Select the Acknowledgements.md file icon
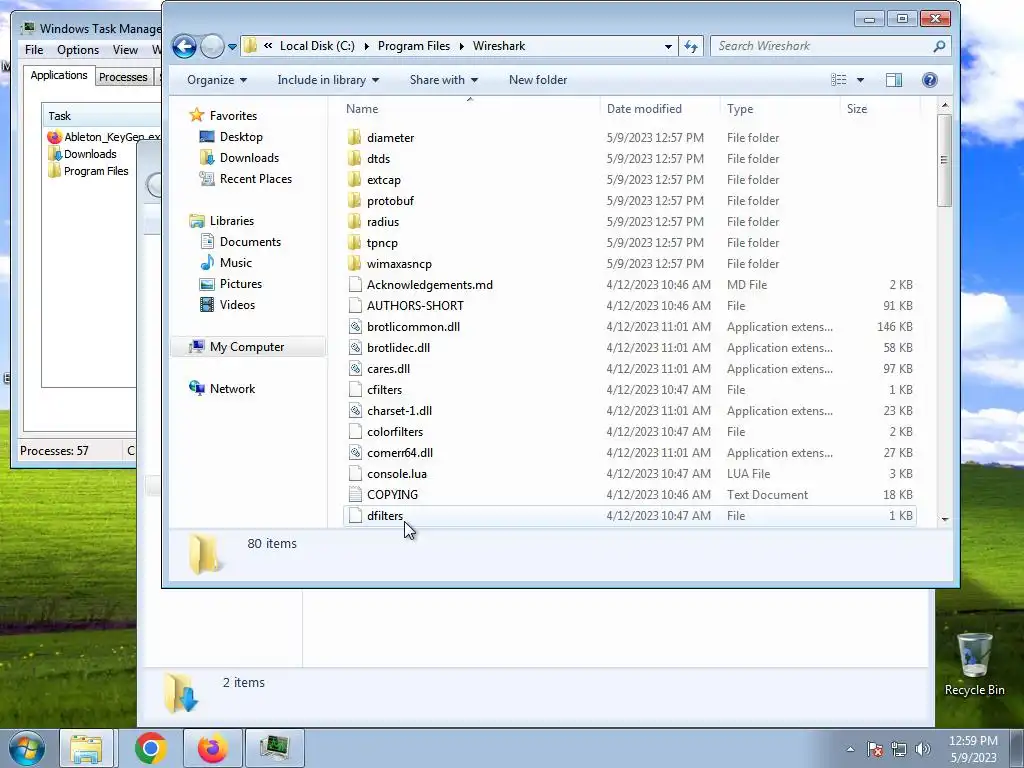Viewport: 1024px width, 768px height. (x=355, y=285)
